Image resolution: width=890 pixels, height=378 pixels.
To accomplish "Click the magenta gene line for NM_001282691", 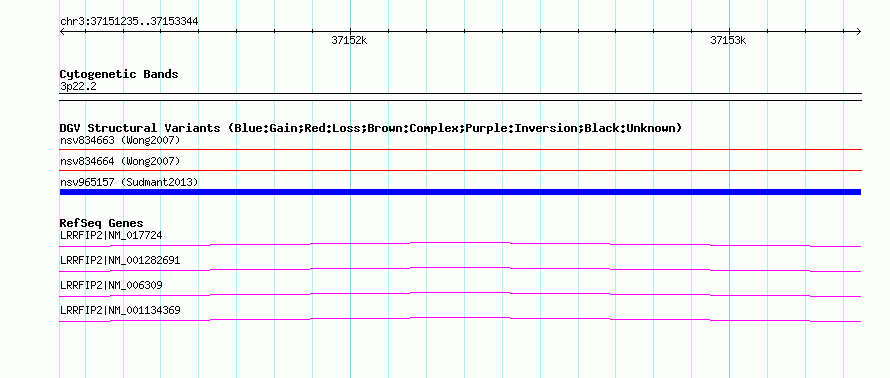I will [460, 269].
